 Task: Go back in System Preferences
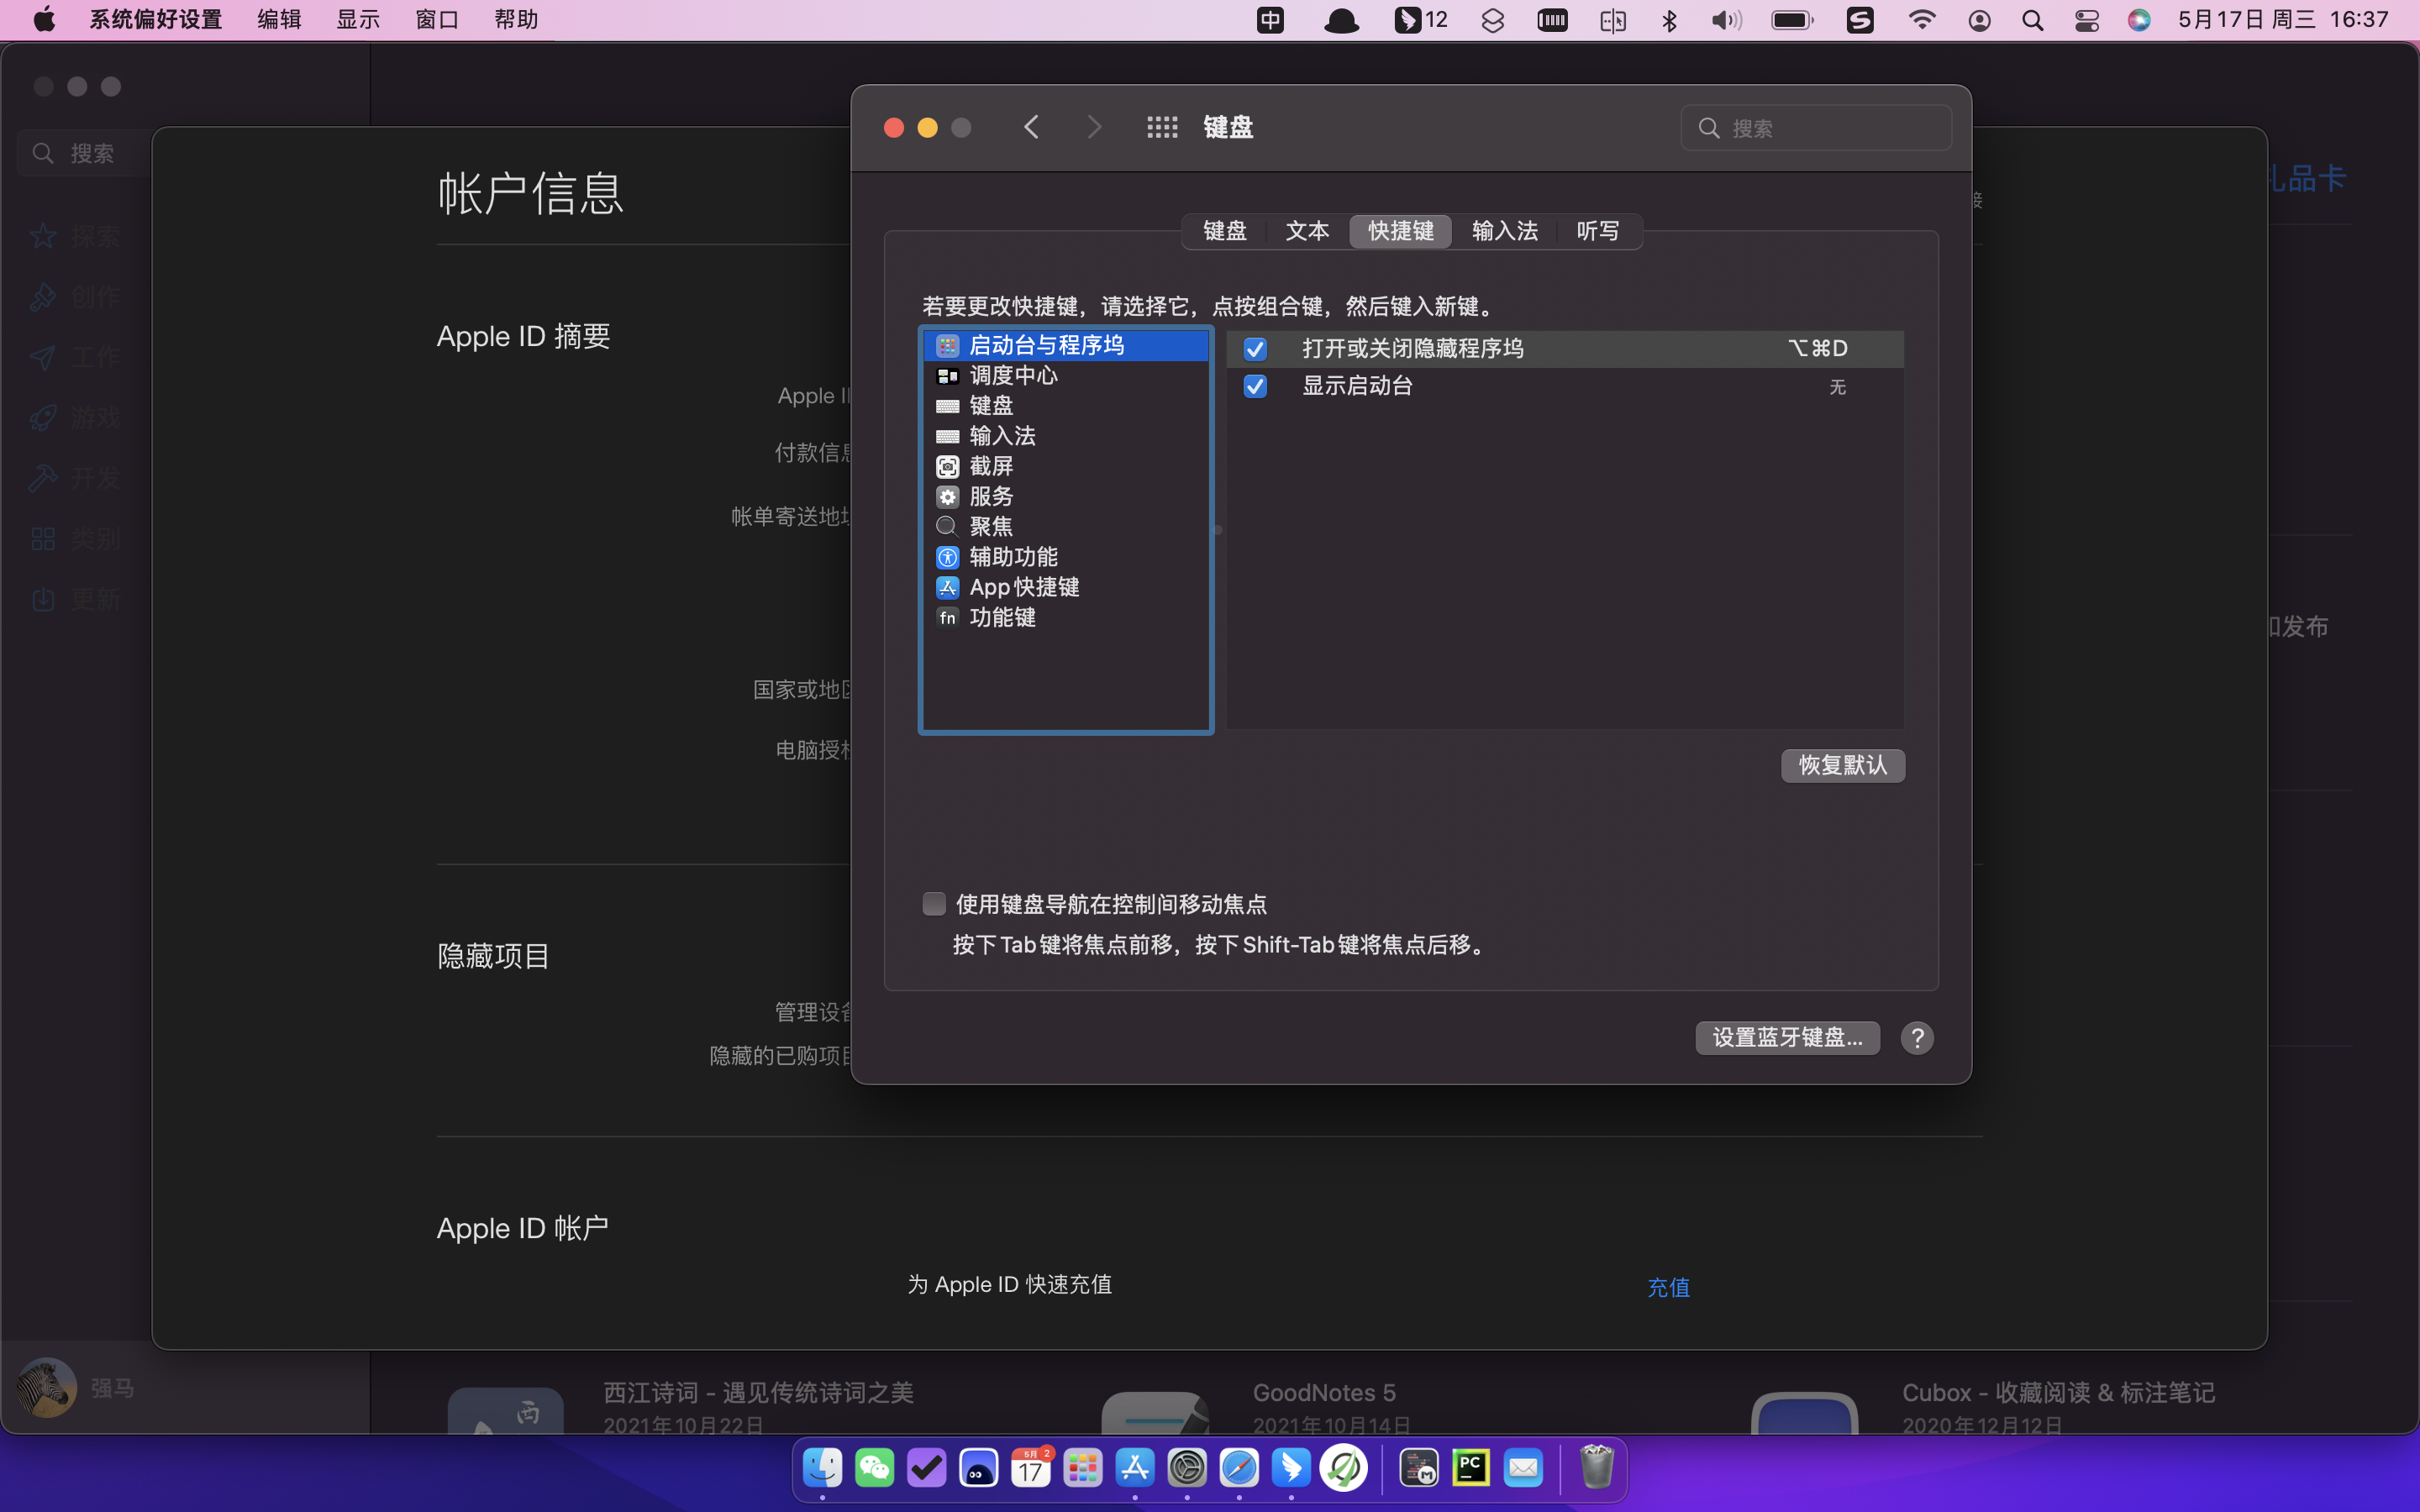coord(1032,127)
